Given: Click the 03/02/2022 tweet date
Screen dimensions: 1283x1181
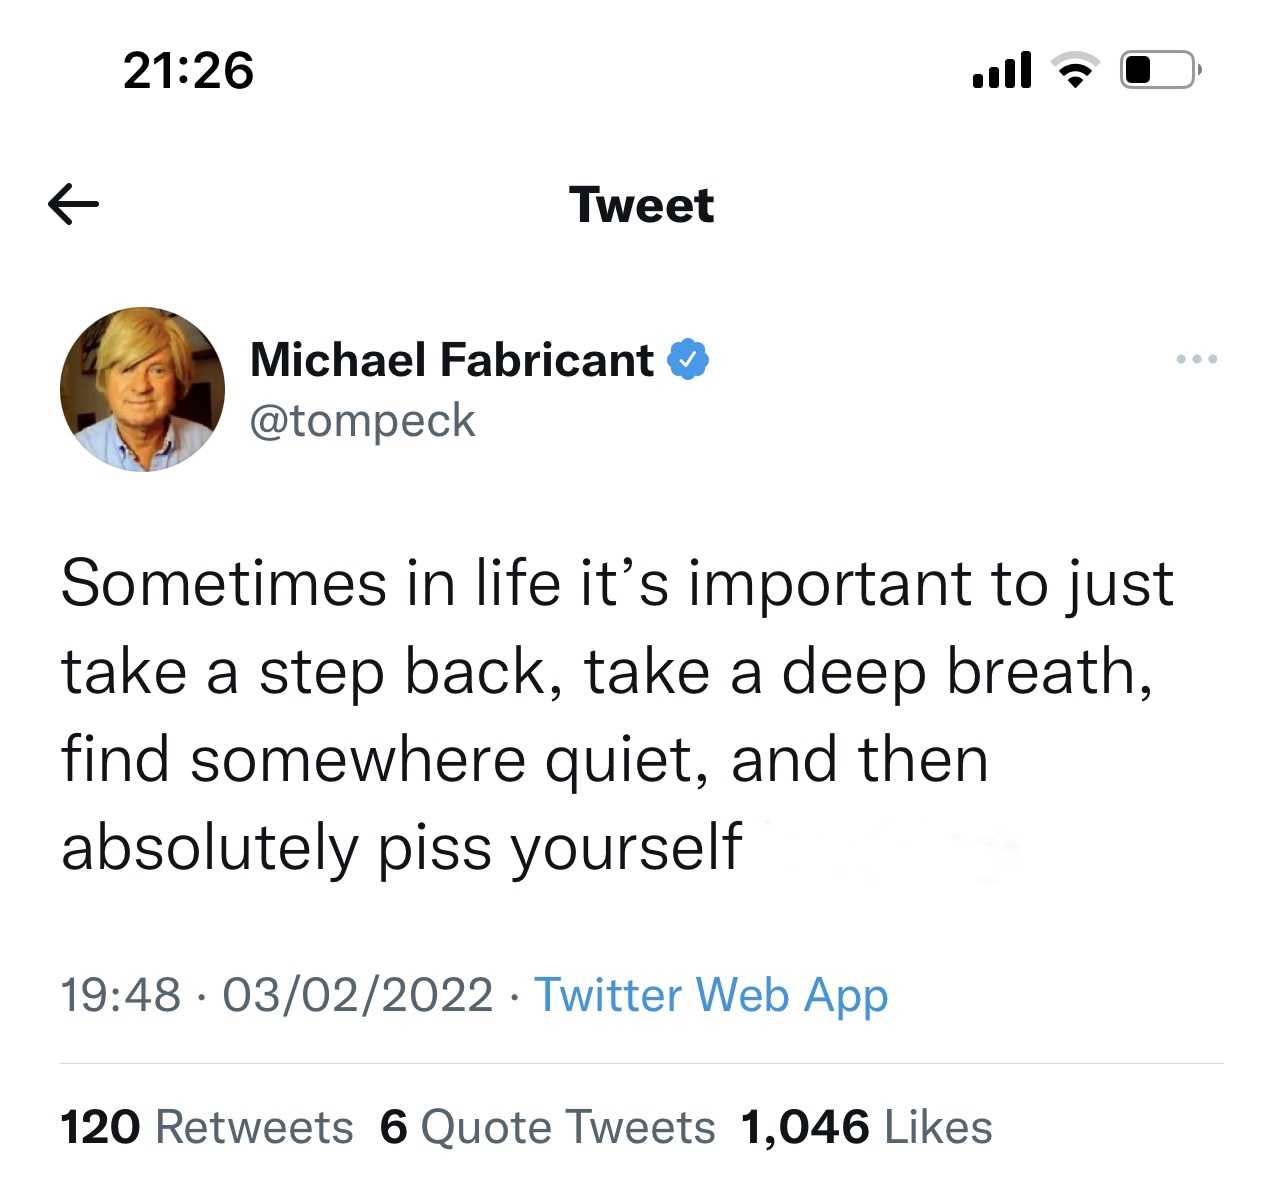Looking at the screenshot, I should 358,995.
